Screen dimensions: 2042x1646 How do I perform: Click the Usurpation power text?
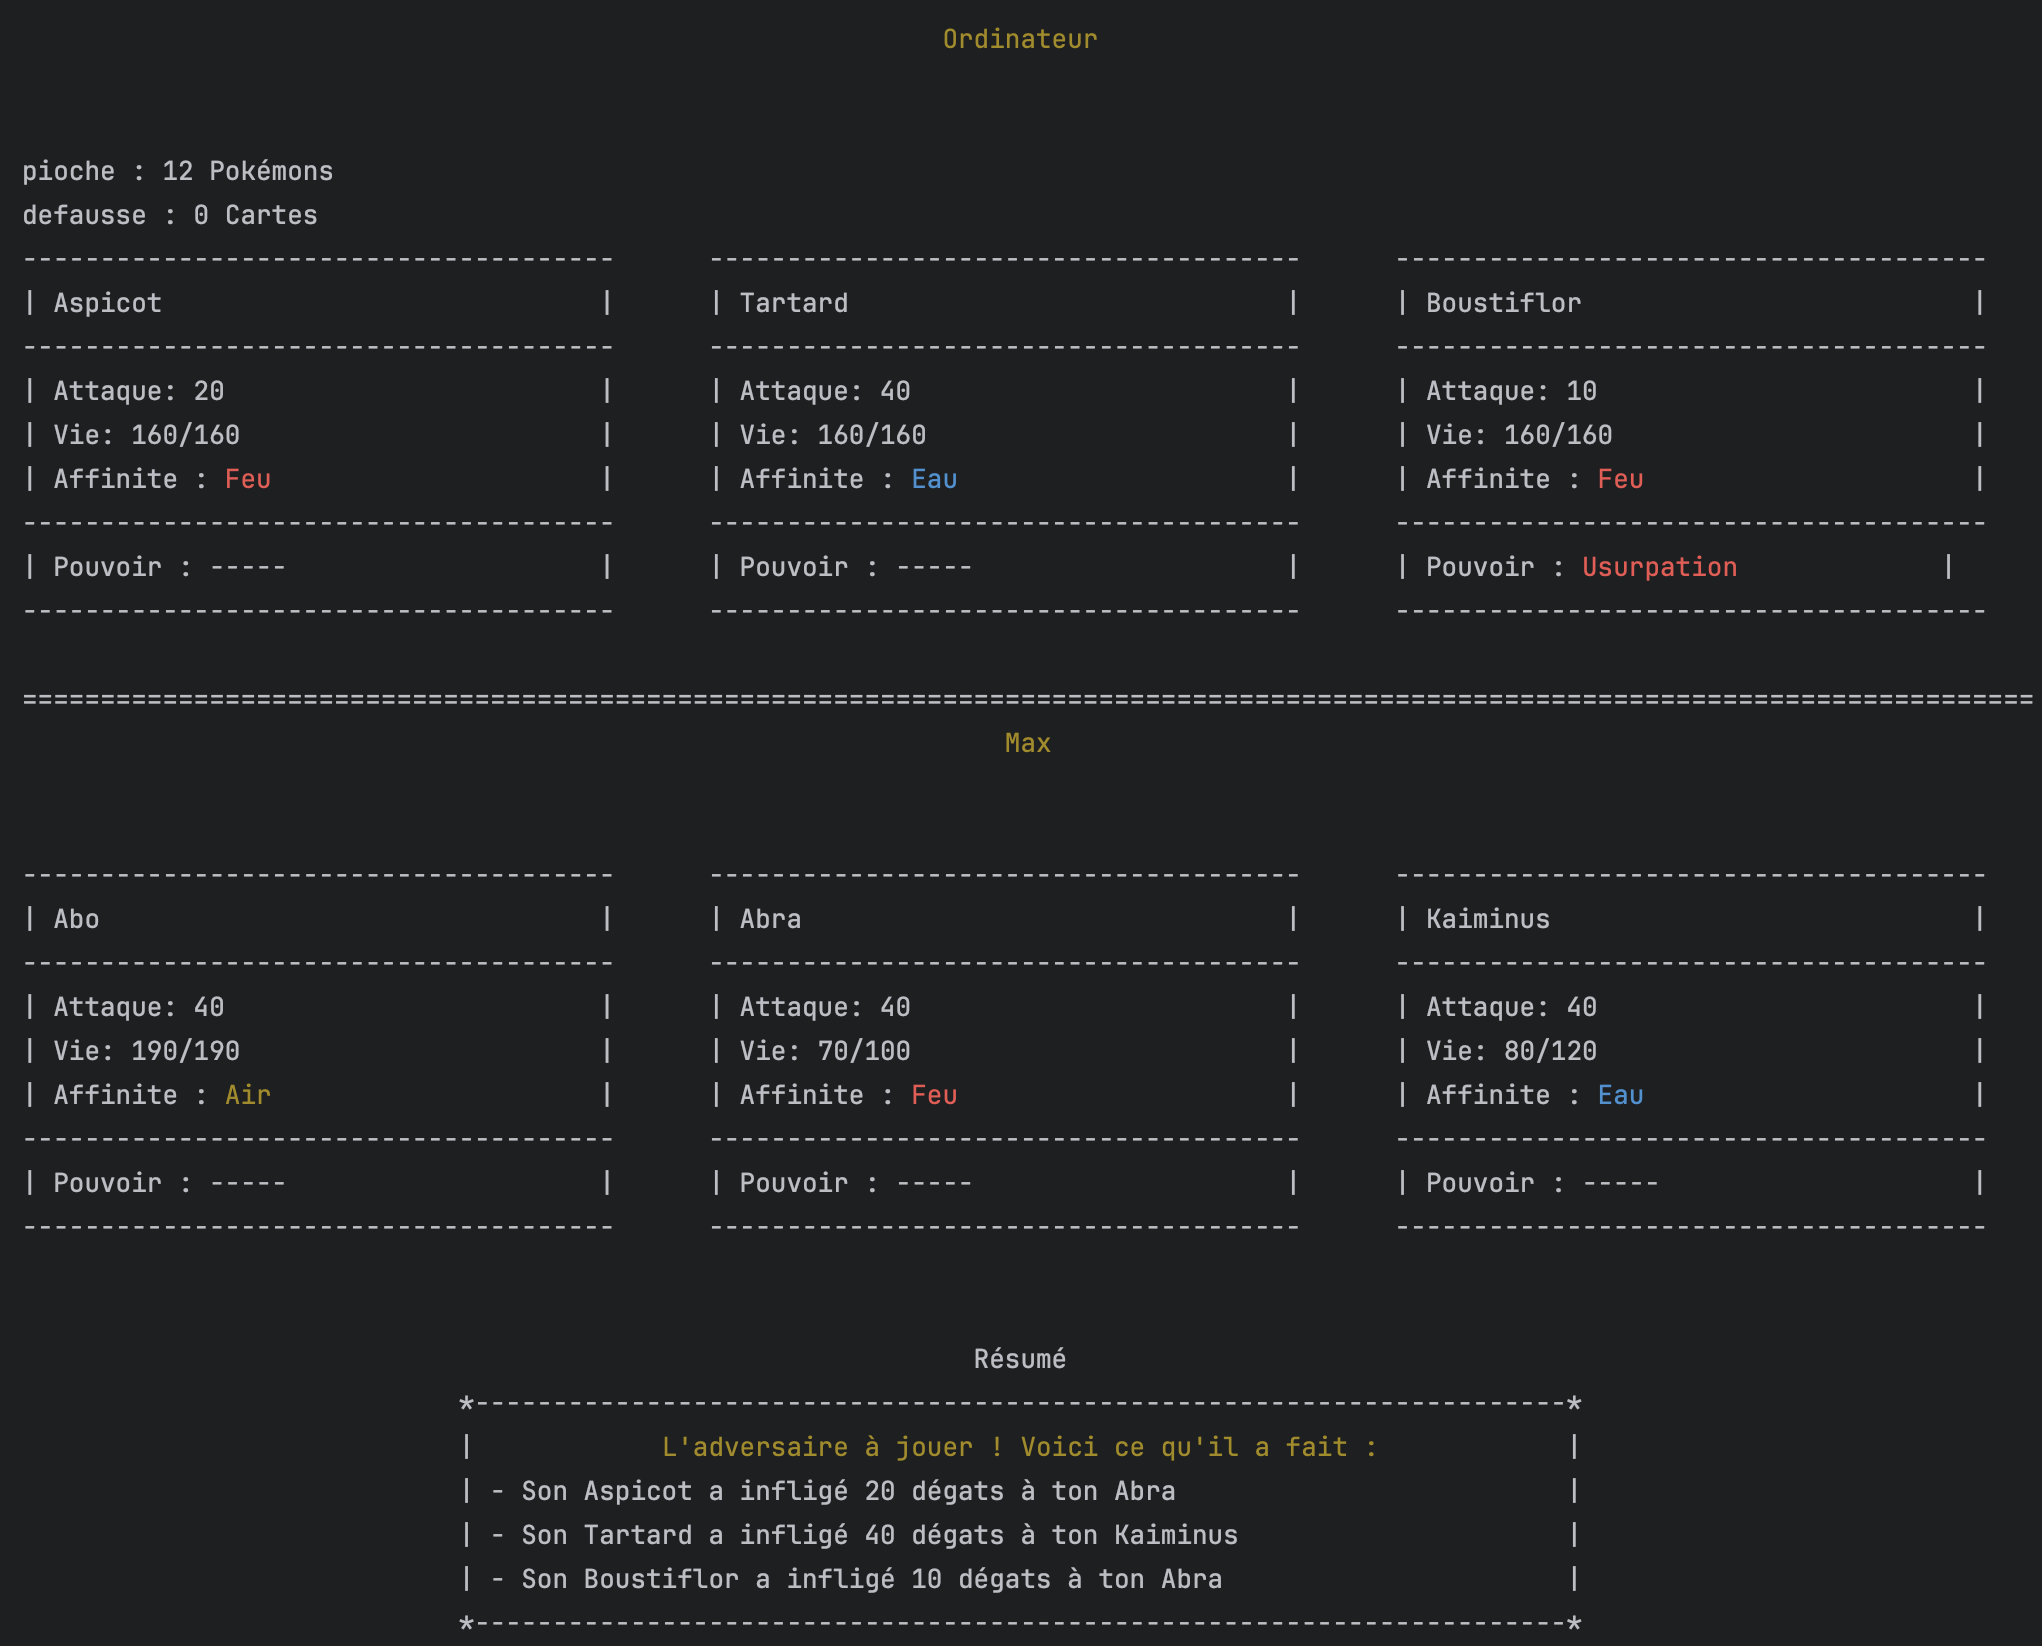coord(1659,567)
